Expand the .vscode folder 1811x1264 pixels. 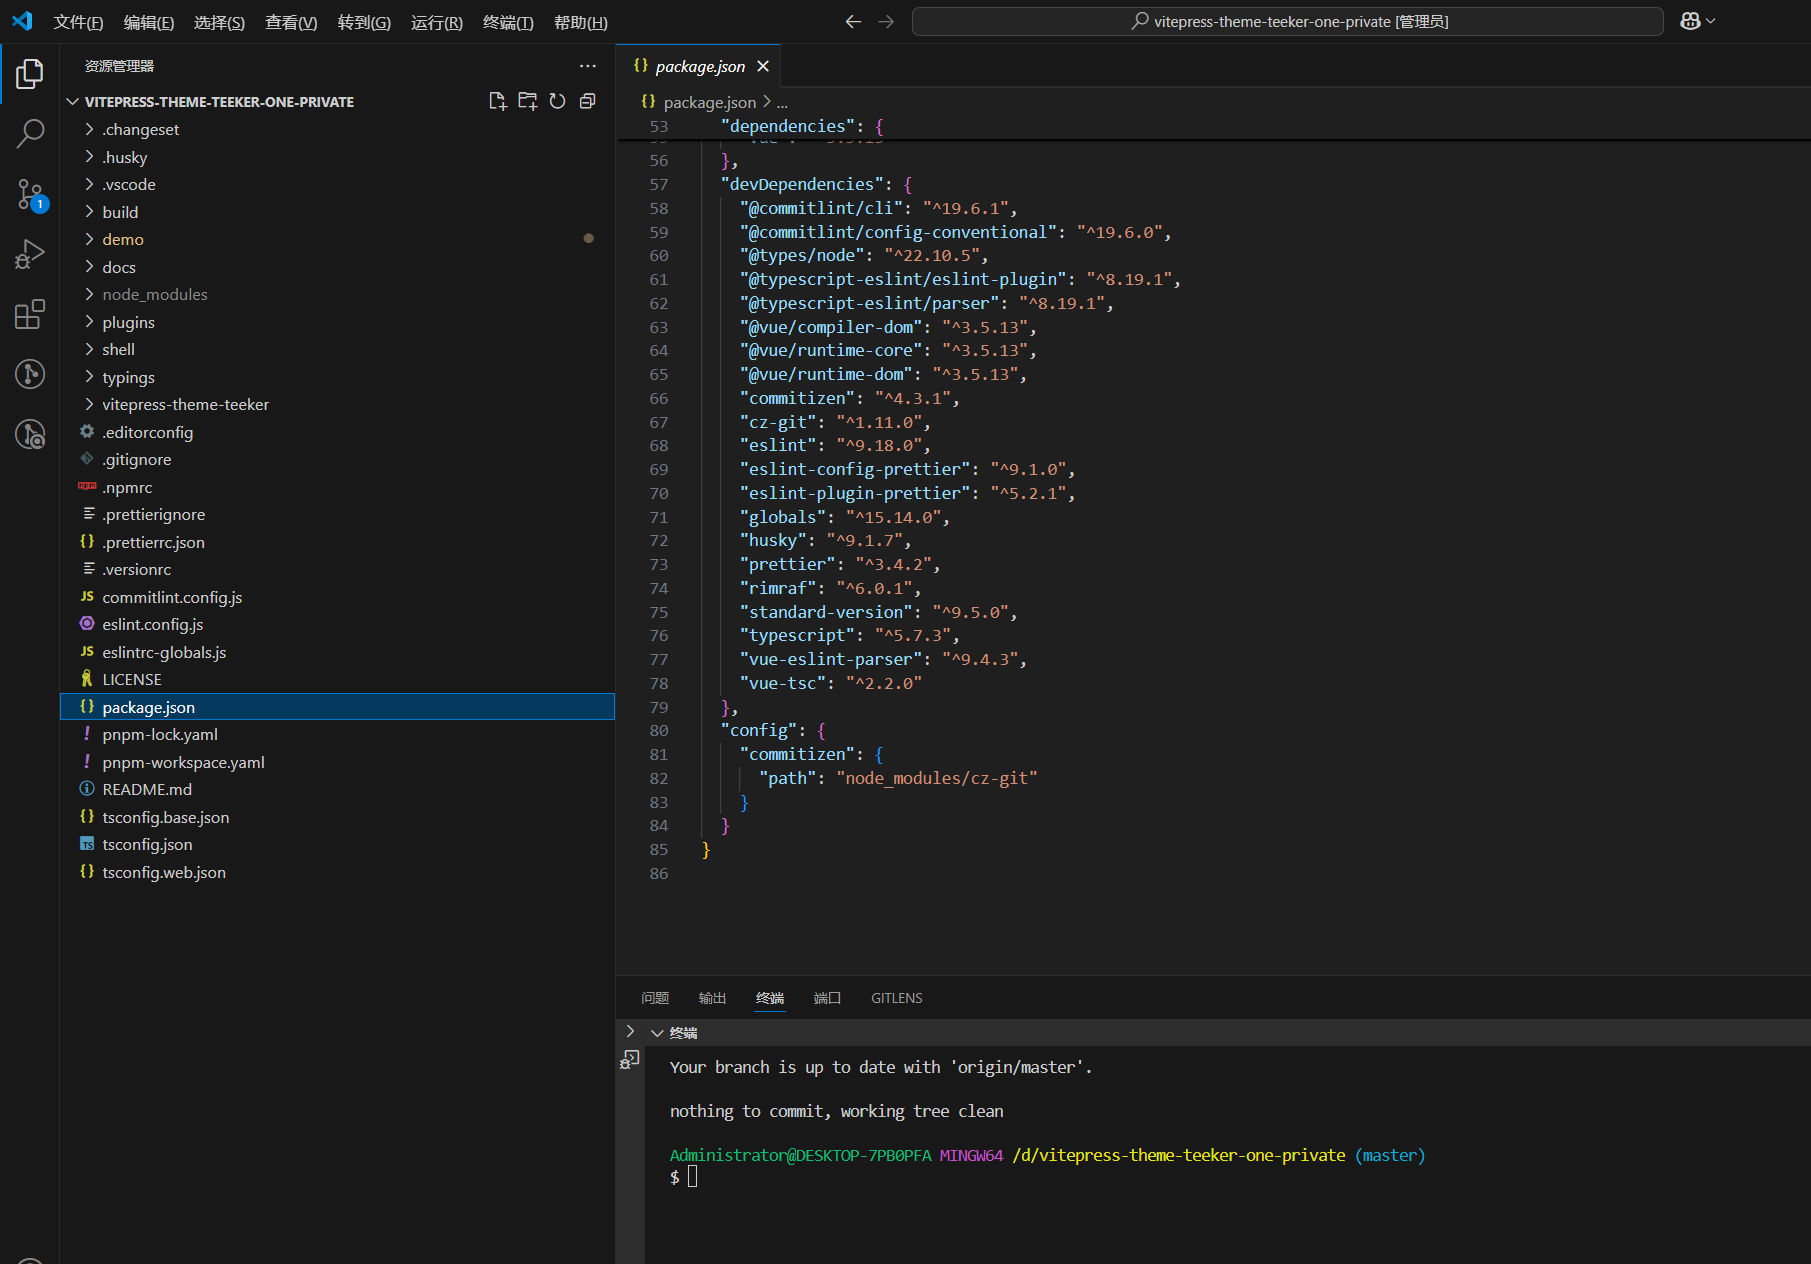tap(129, 184)
